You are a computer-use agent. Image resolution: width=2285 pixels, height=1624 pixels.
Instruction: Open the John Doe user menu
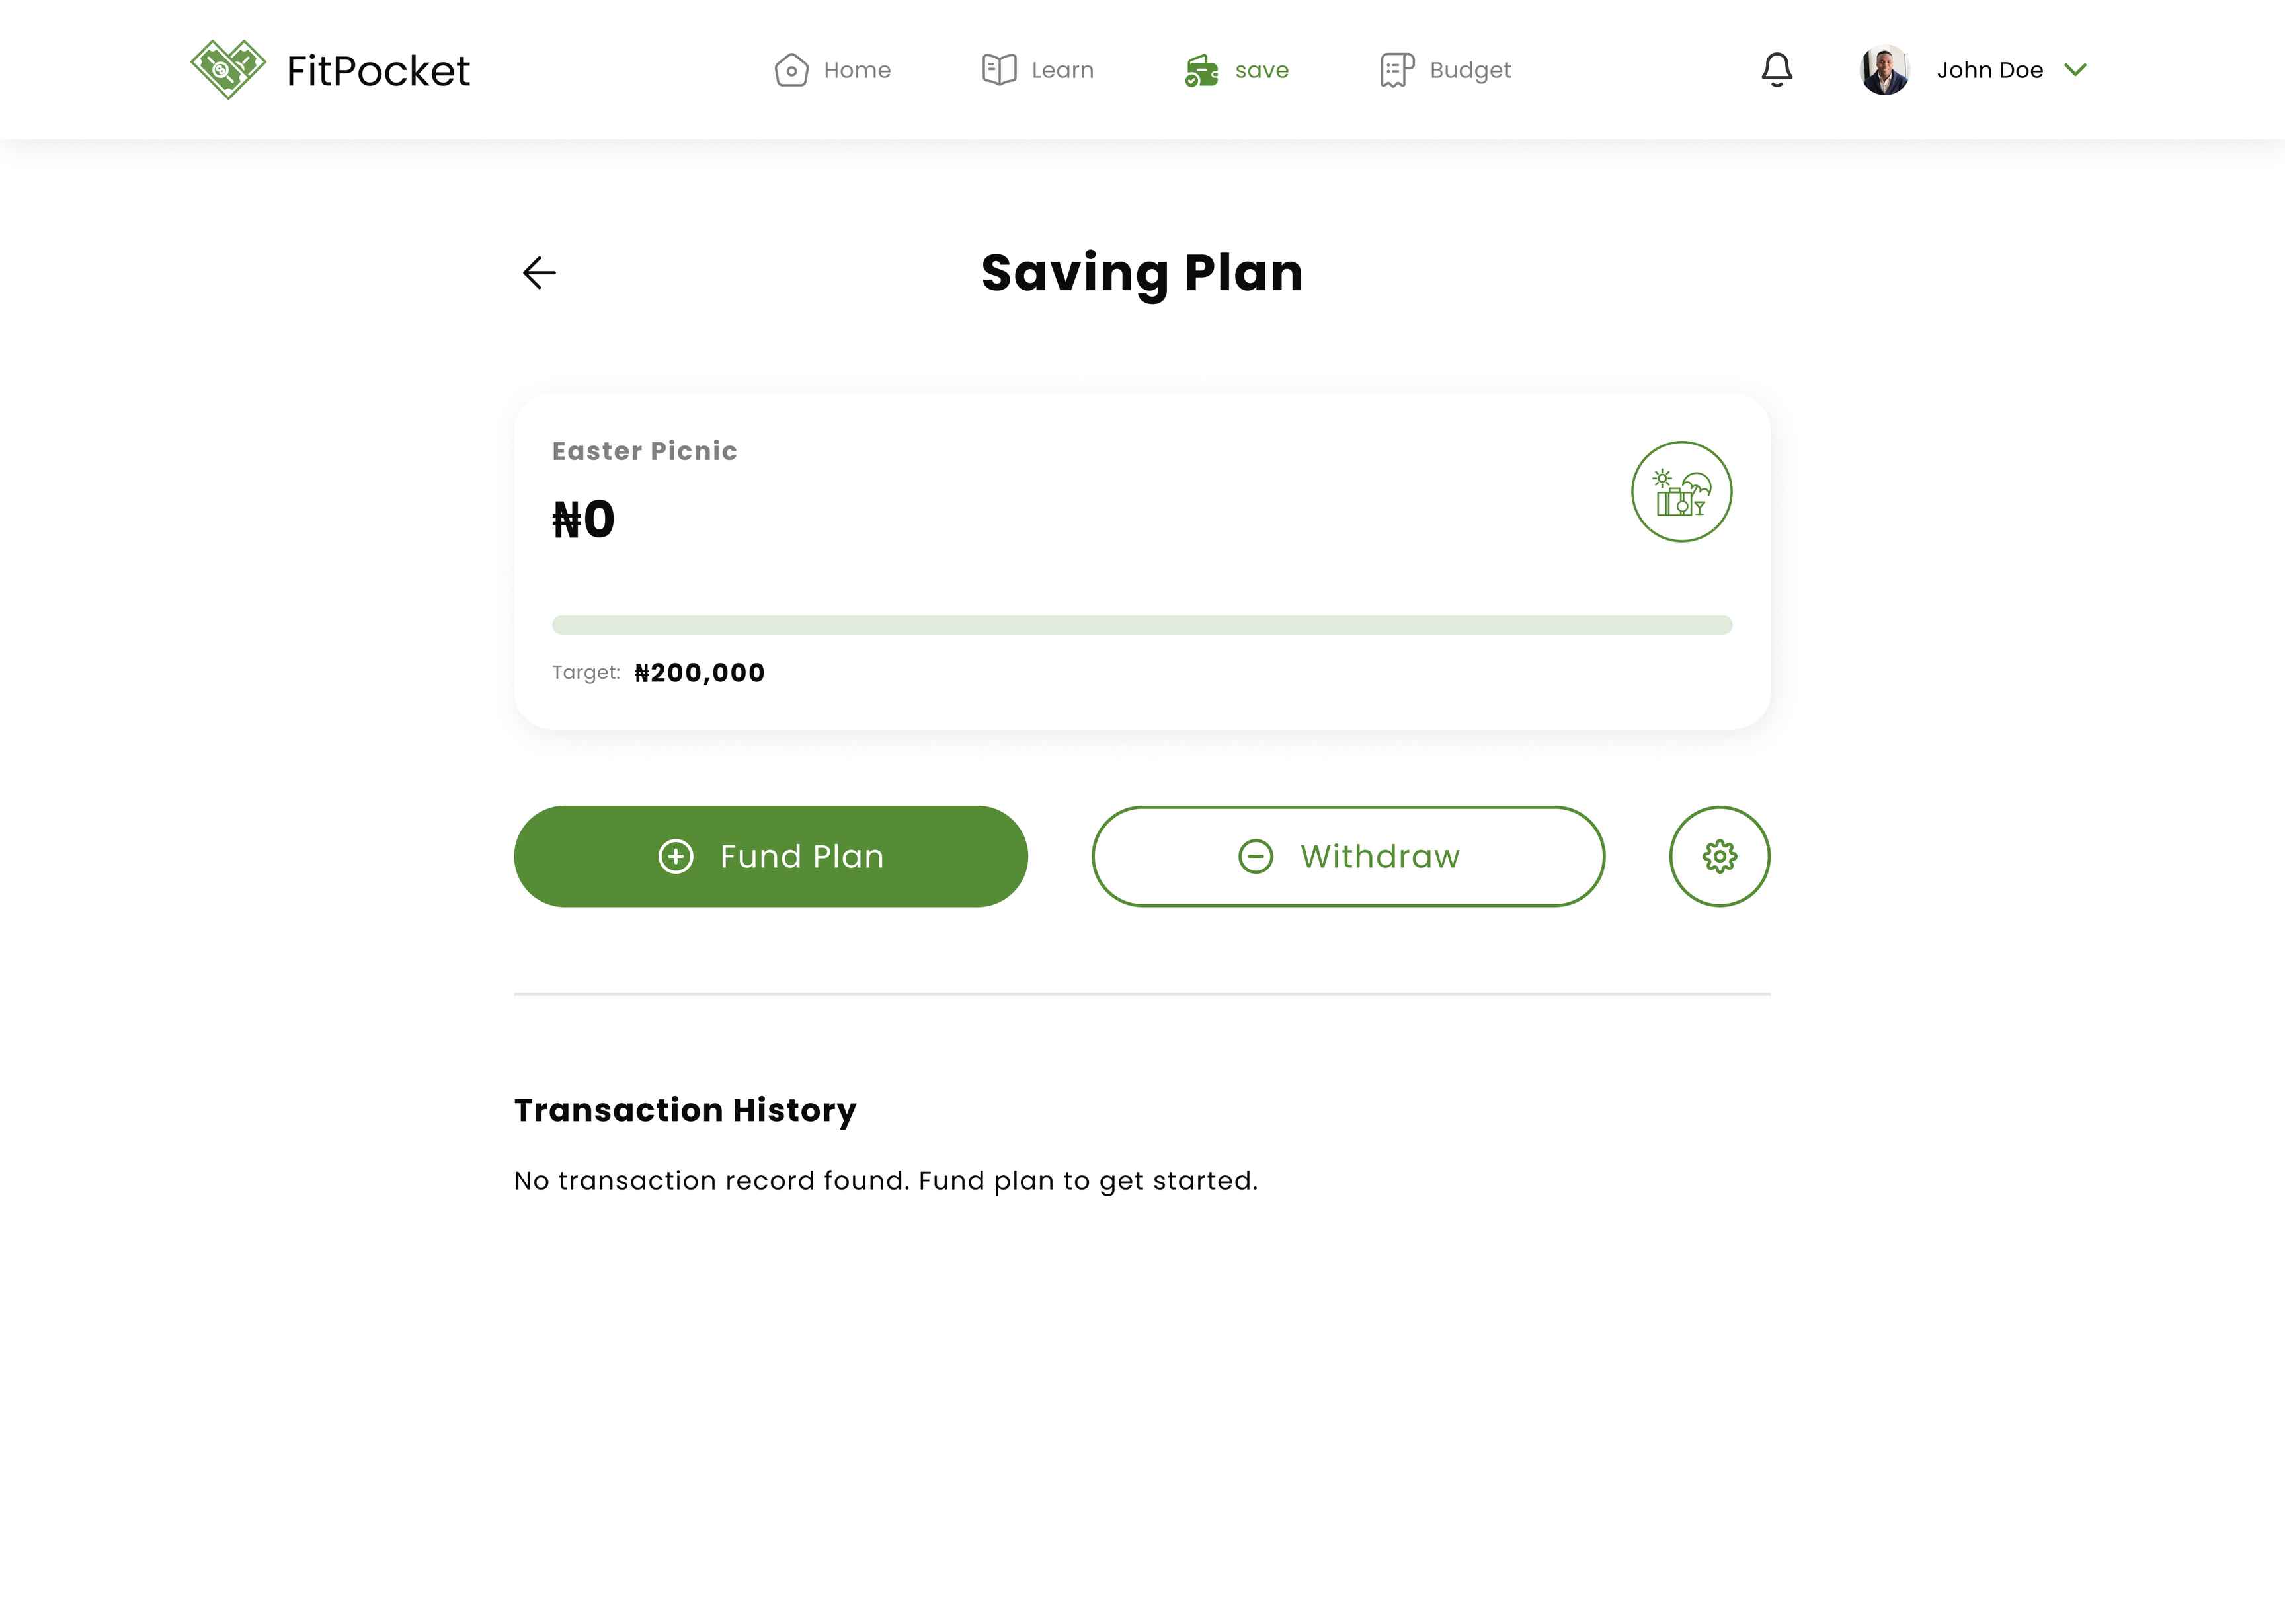(x=1974, y=70)
